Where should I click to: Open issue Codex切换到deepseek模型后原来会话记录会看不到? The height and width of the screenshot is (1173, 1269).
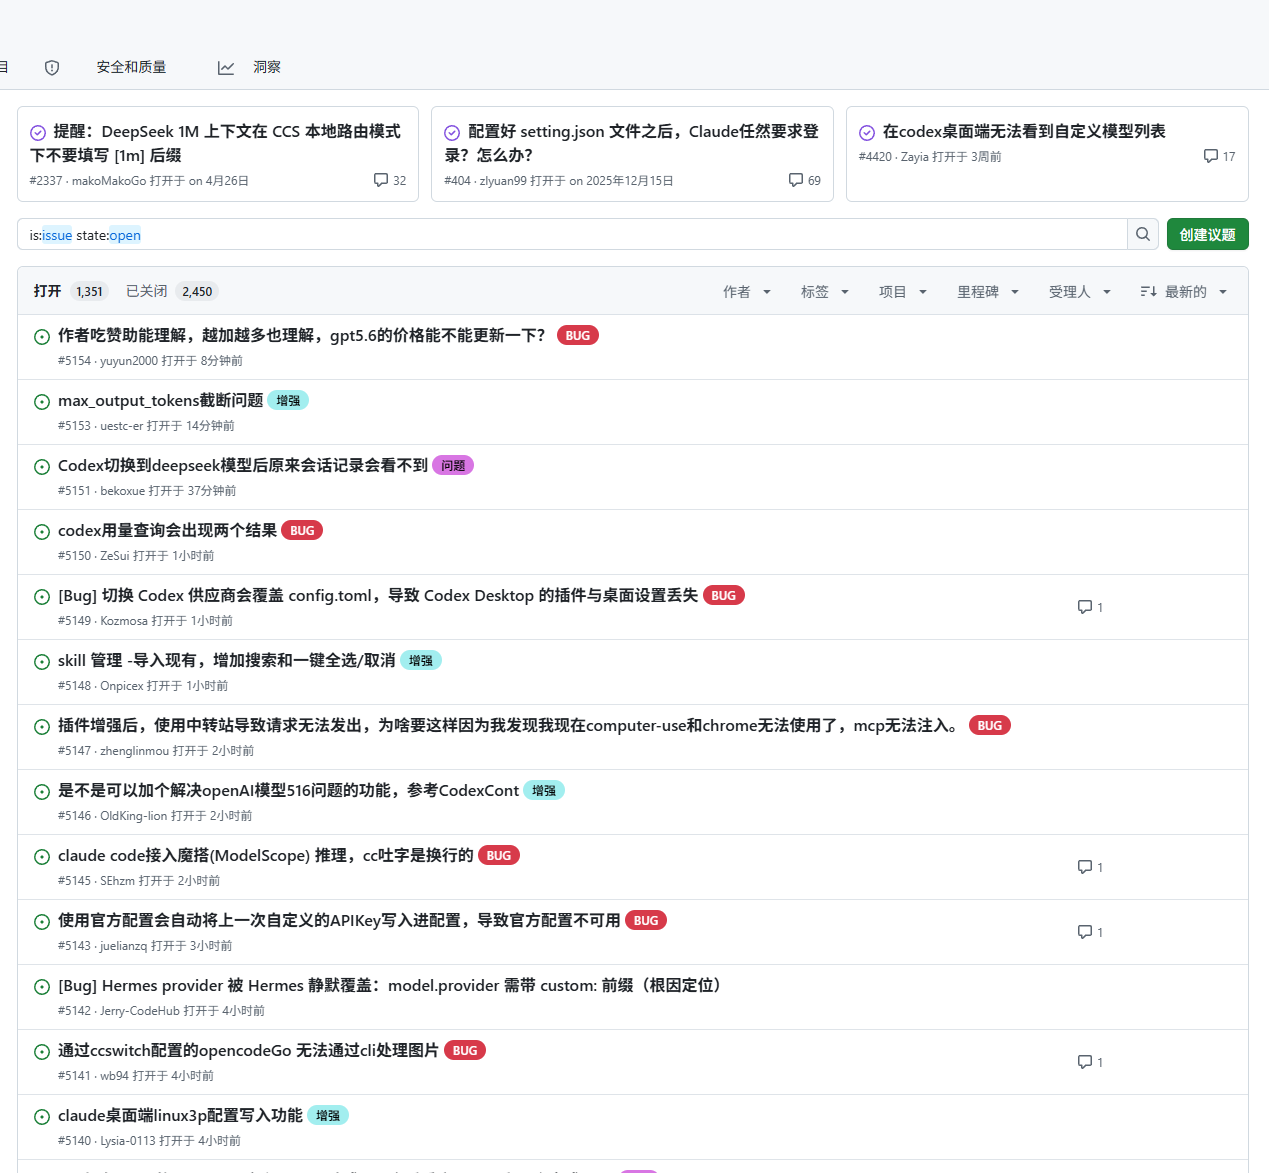coord(243,465)
